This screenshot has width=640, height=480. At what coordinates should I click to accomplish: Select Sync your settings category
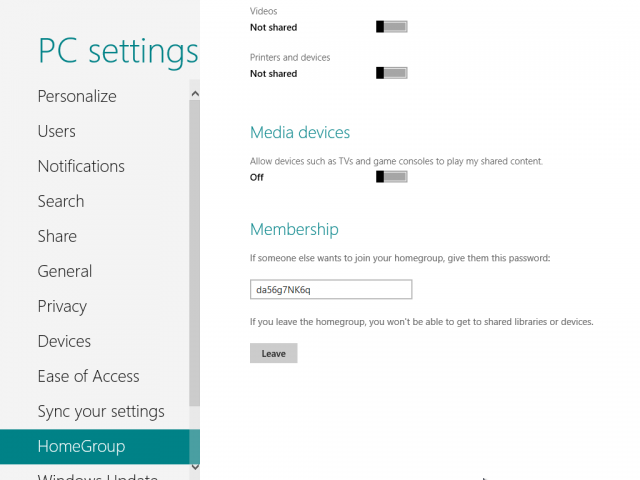coord(101,411)
